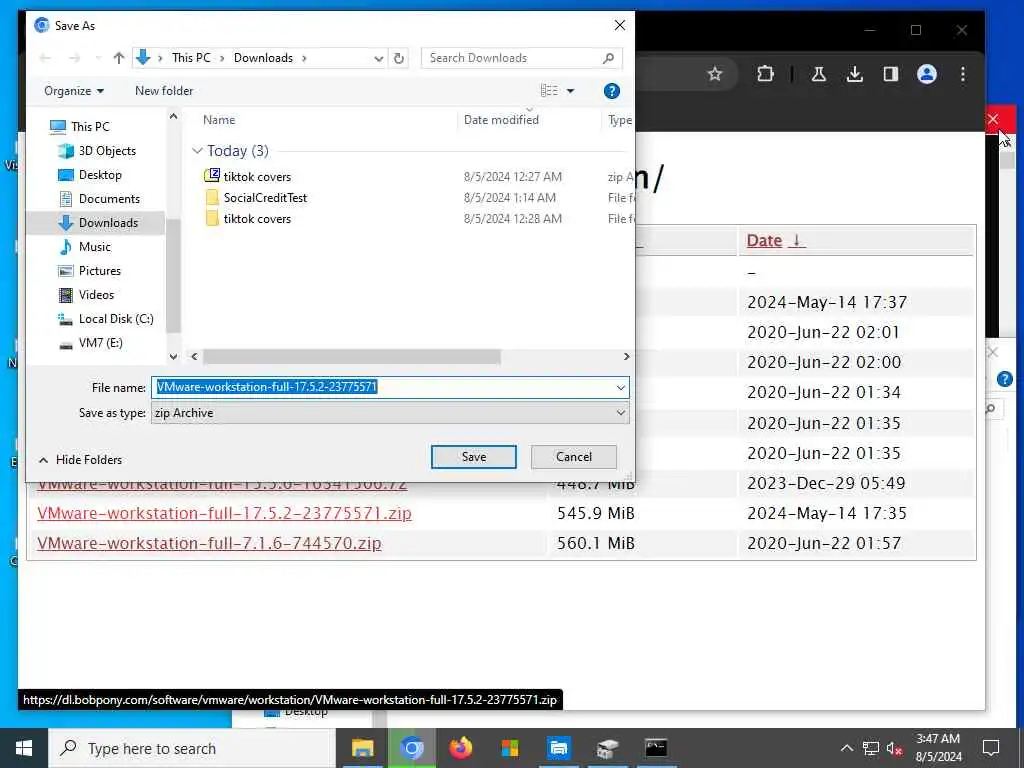Select VM7 (E:) drive
Viewport: 1024px width, 768px height.
tap(100, 343)
